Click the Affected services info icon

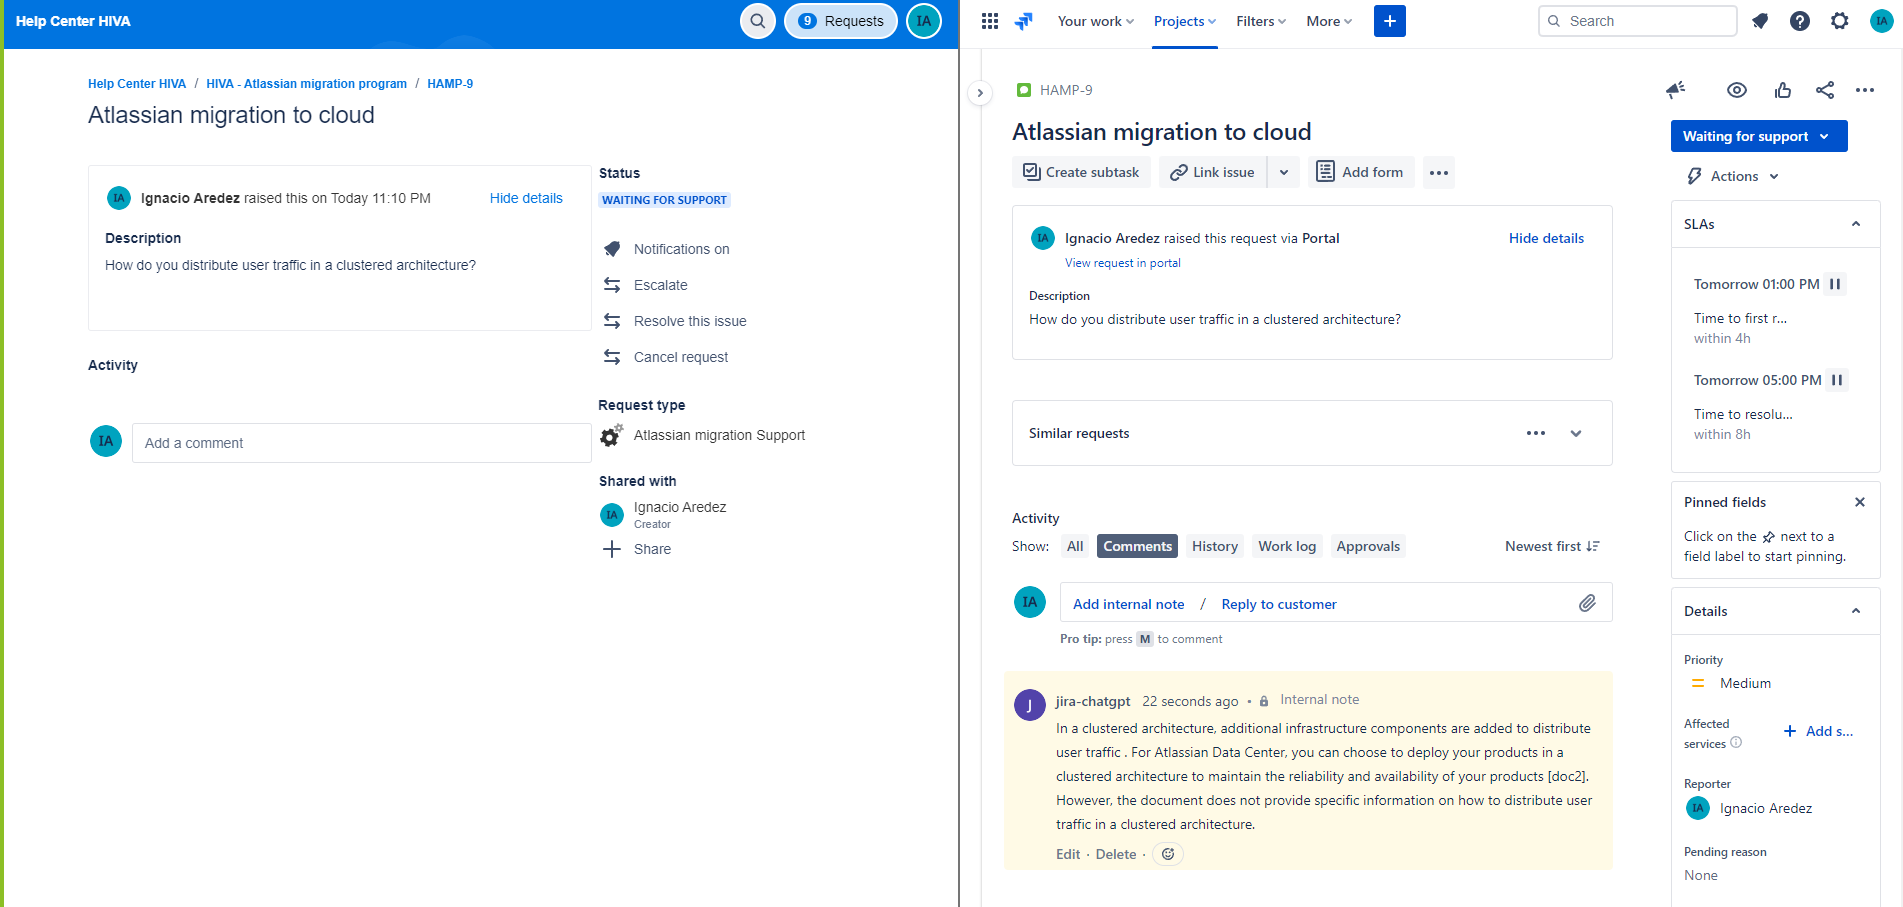pyautogui.click(x=1736, y=742)
